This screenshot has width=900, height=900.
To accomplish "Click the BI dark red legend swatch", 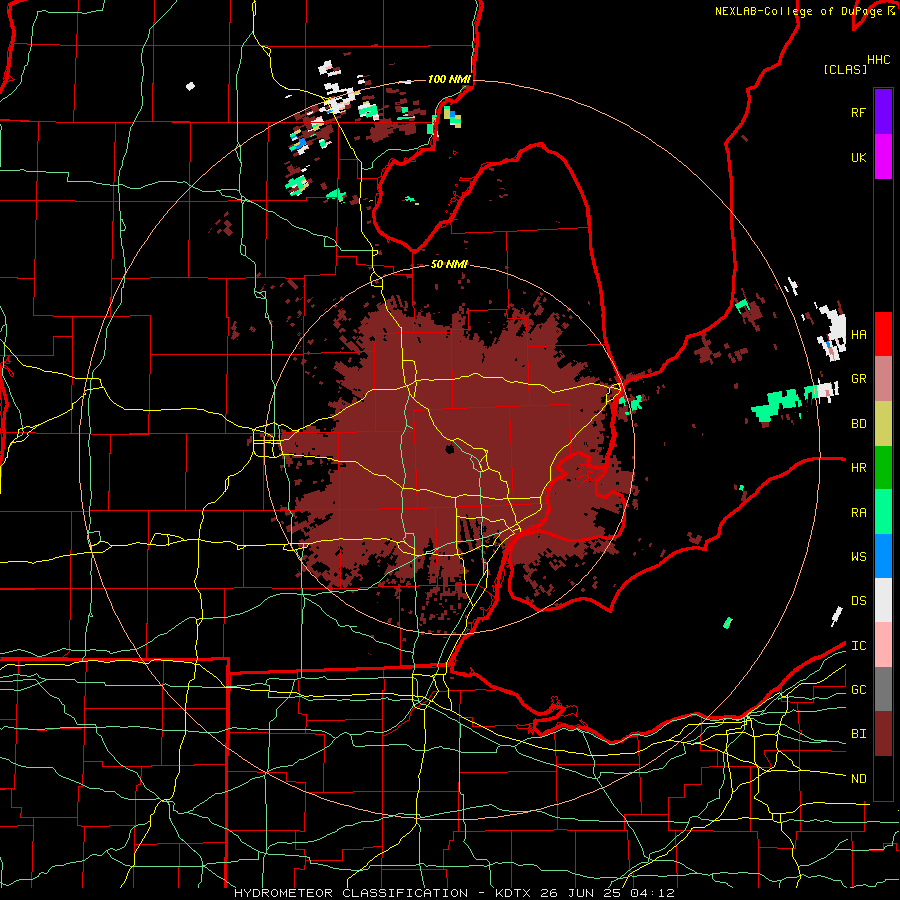I will click(x=883, y=734).
